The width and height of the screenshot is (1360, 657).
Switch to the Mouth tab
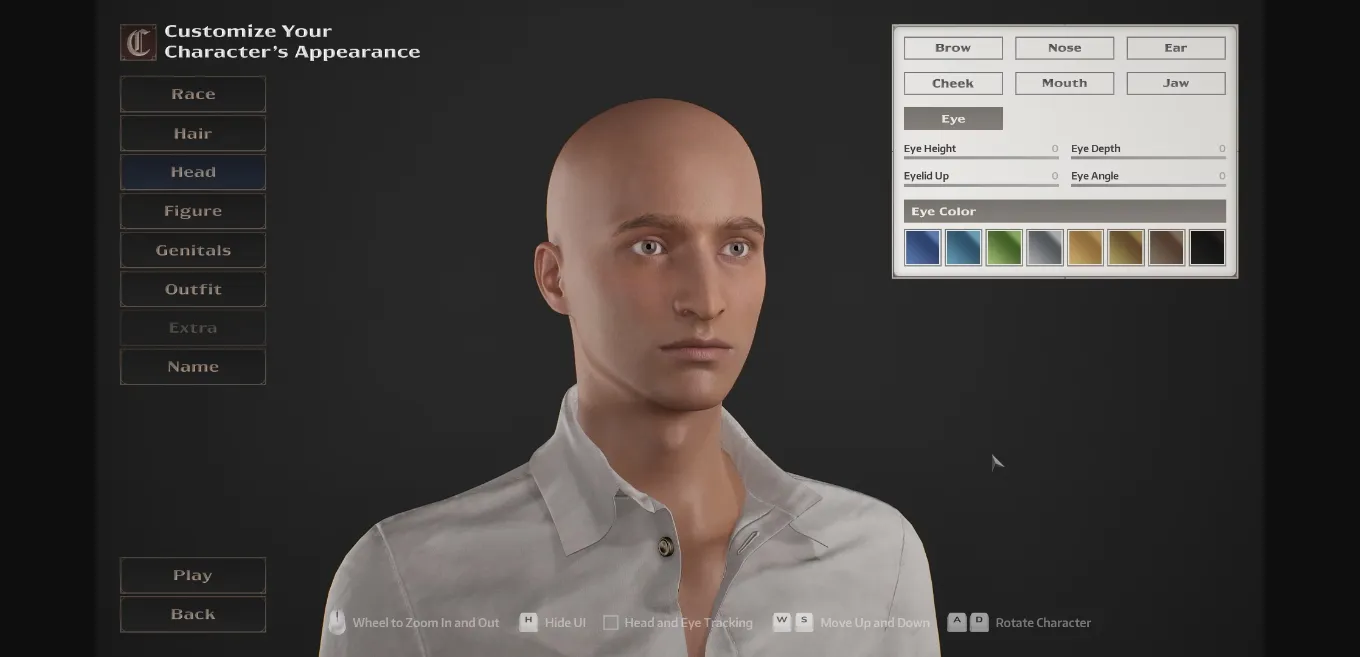[x=1064, y=83]
